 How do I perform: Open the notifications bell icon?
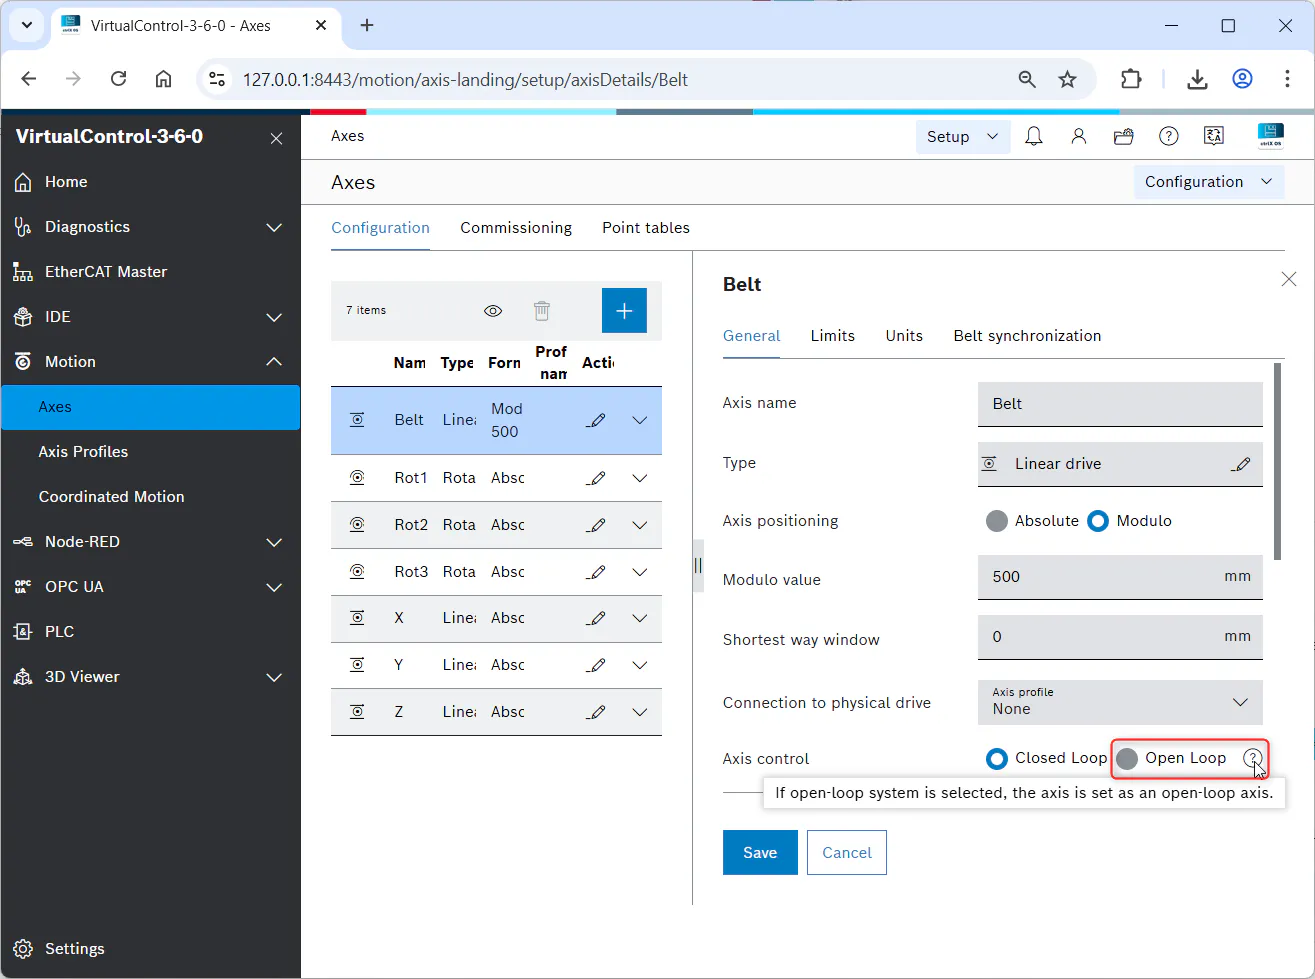point(1034,137)
